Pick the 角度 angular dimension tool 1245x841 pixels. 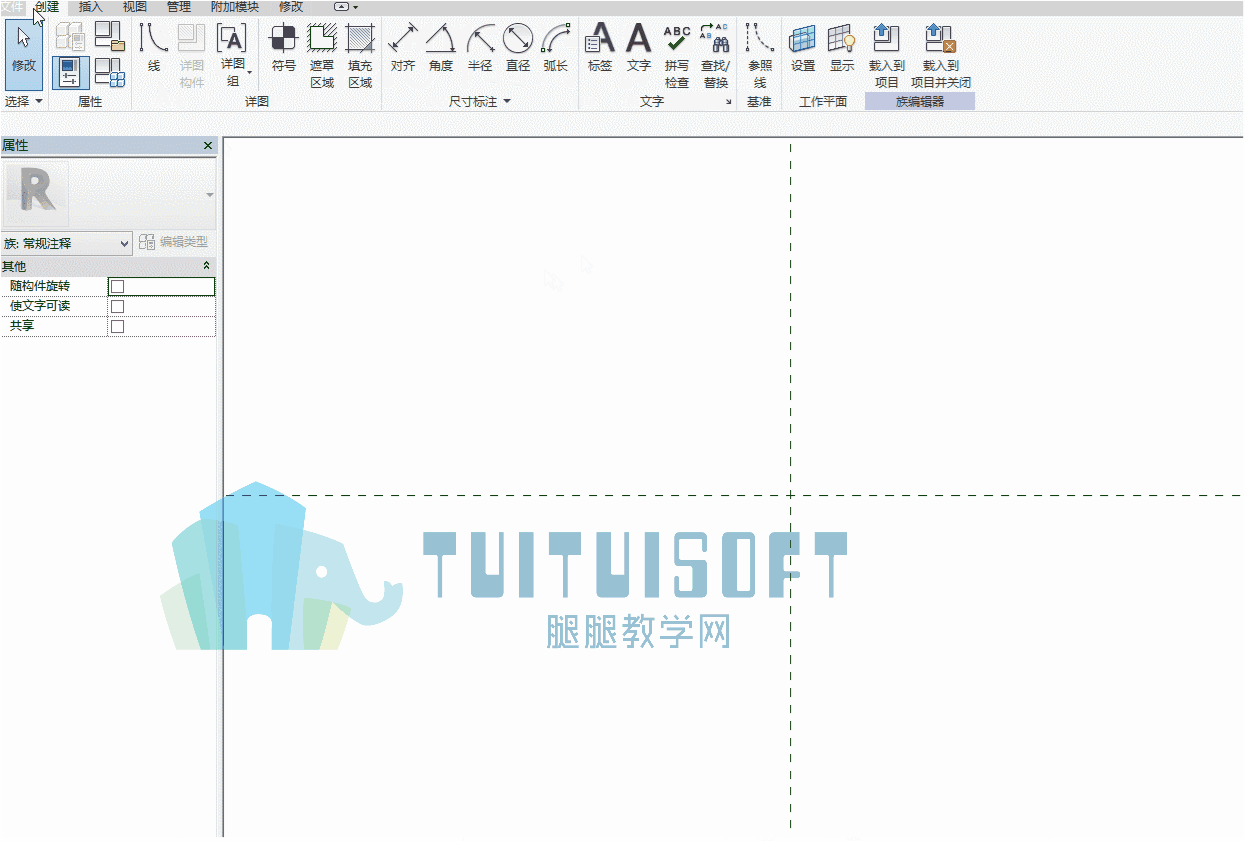point(441,50)
